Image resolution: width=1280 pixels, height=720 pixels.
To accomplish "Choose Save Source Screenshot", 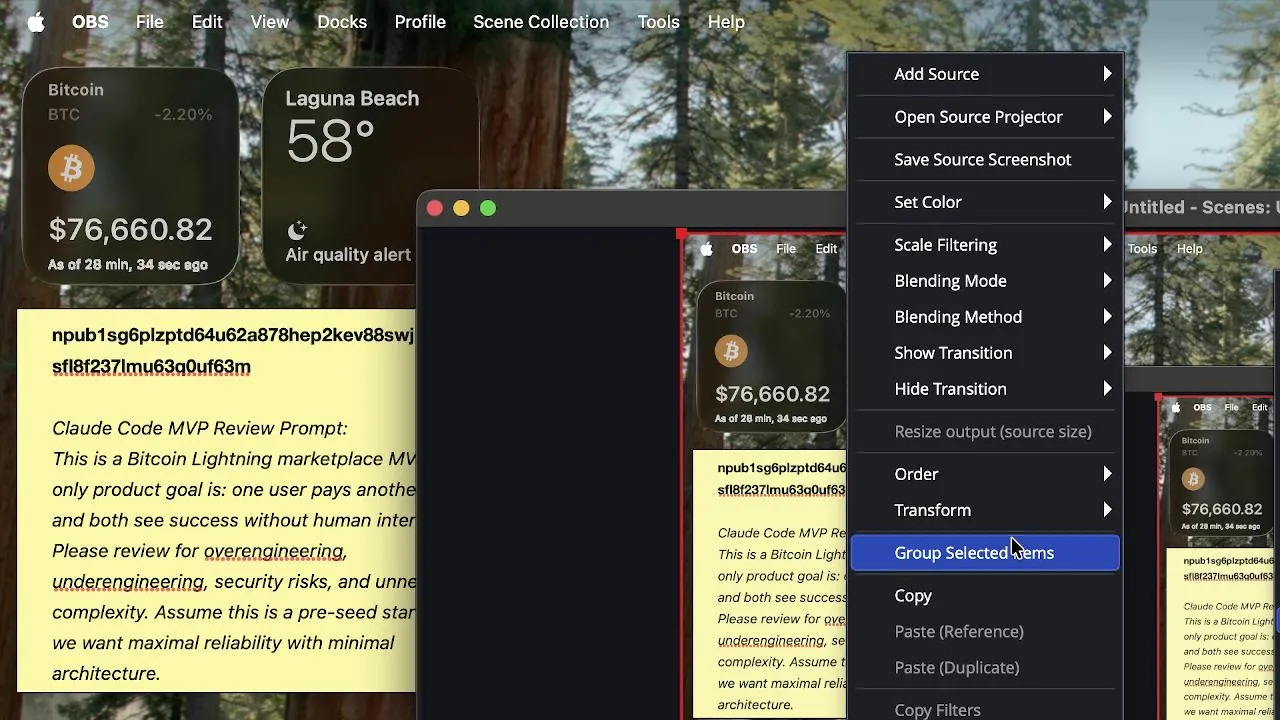I will 985,160.
